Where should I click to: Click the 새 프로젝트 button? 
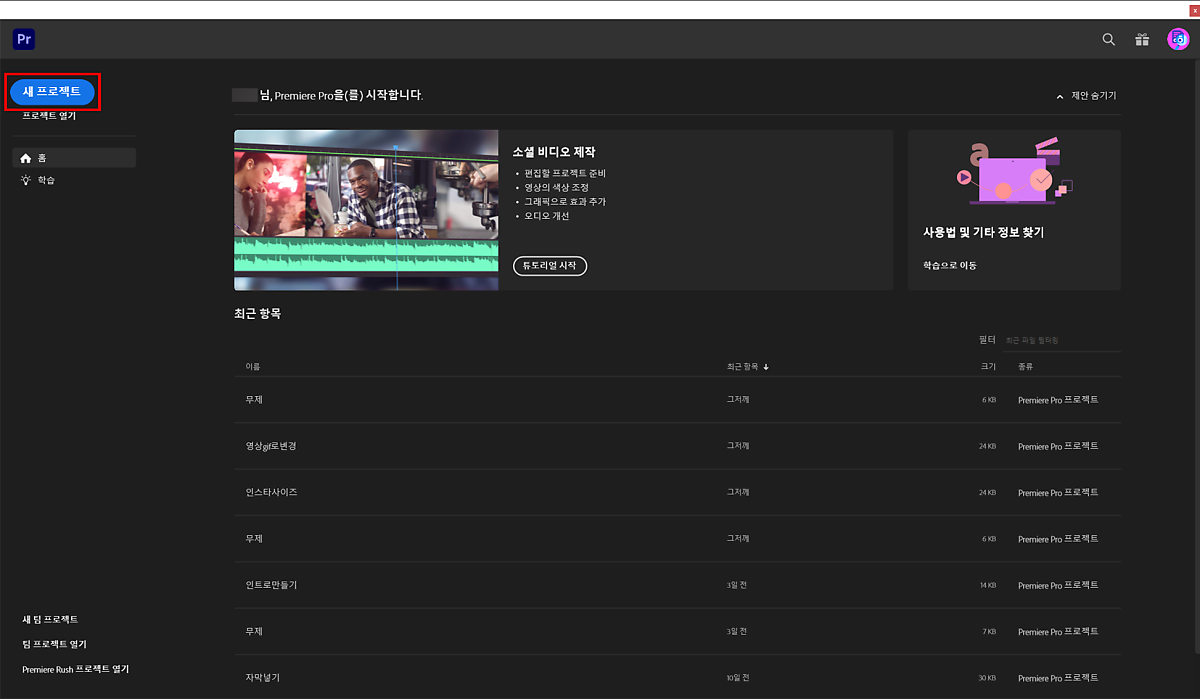52,92
